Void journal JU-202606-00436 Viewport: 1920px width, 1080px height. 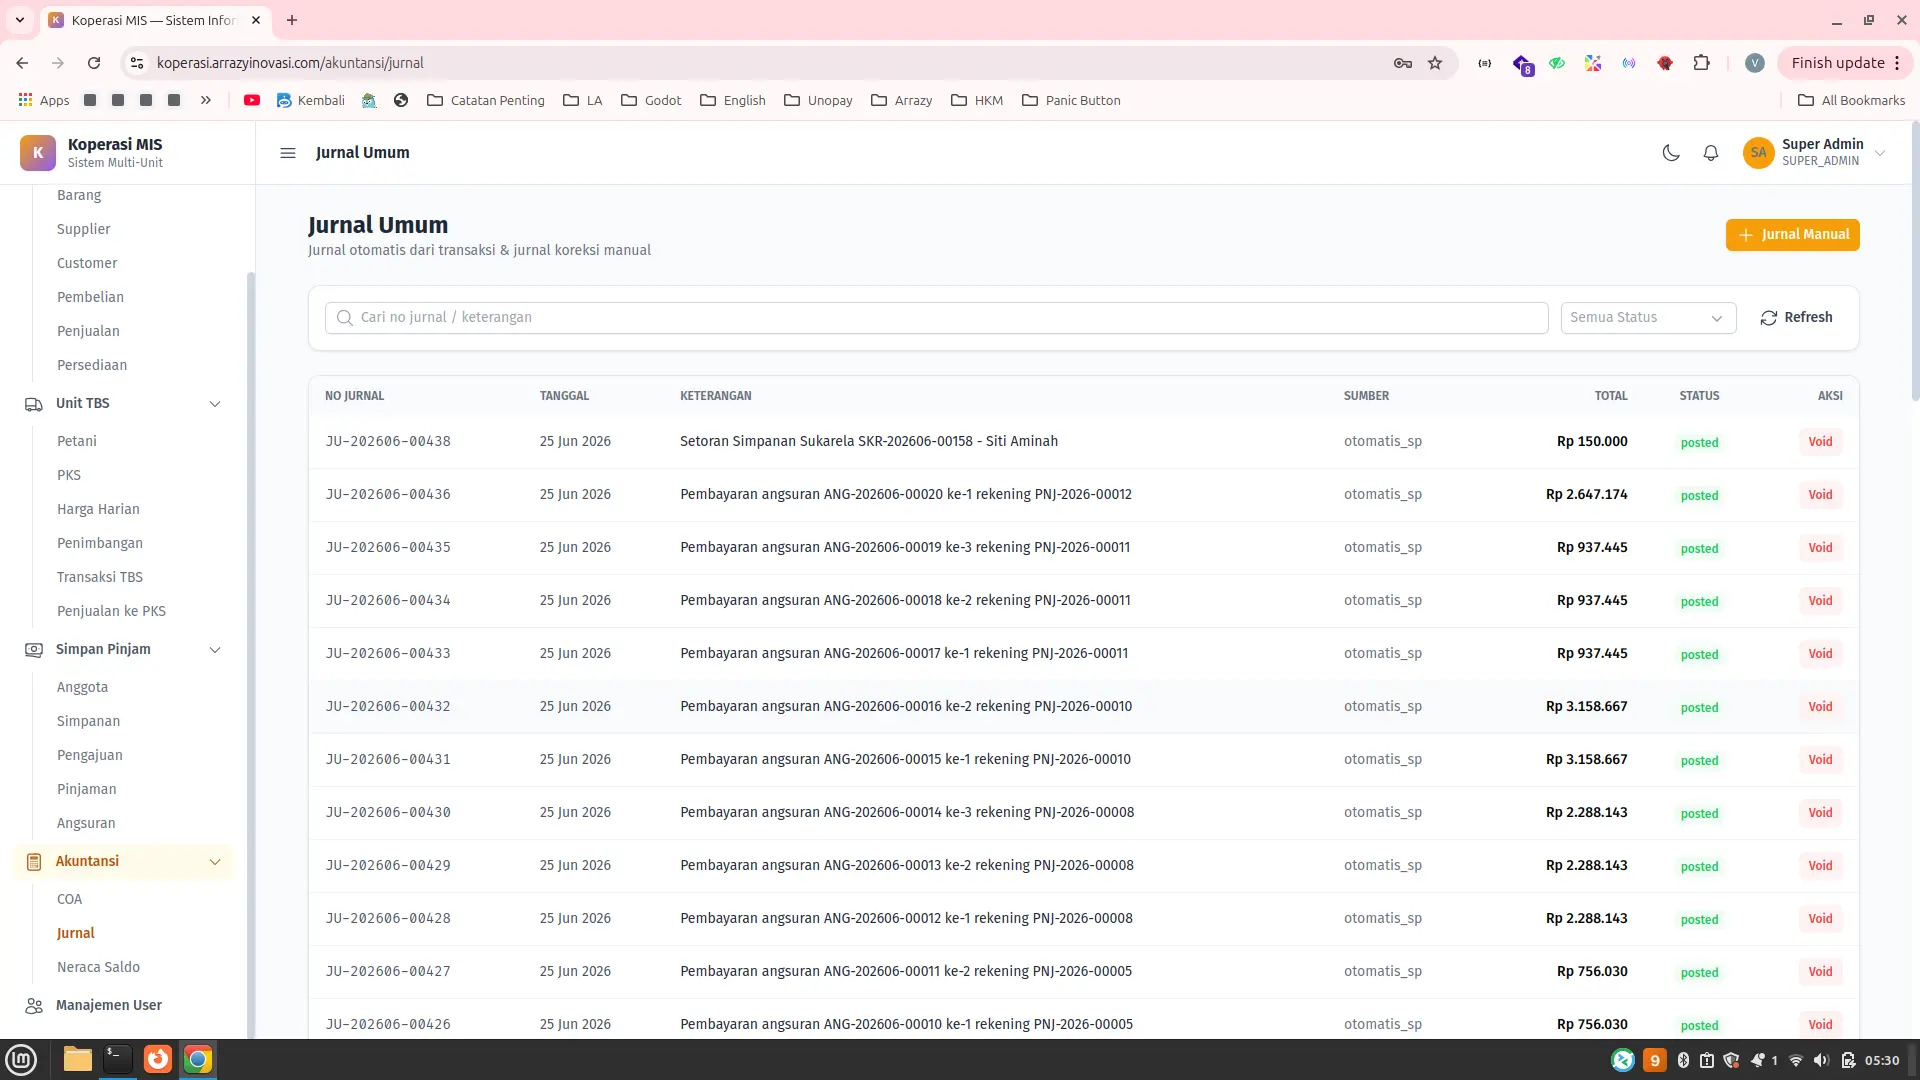coord(1820,495)
